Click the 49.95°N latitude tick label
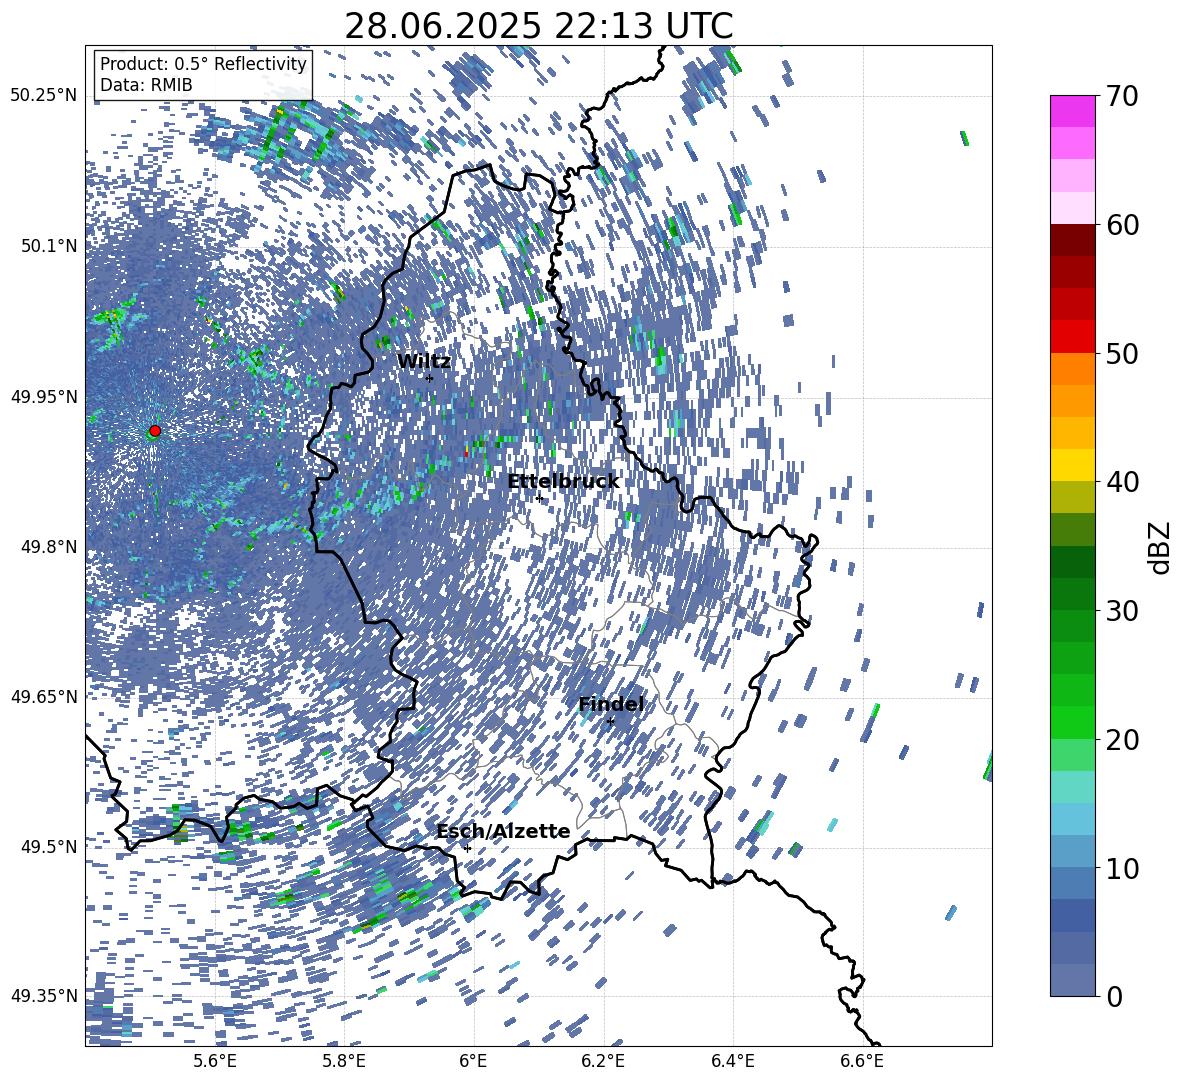Image resolution: width=1184 pixels, height=1081 pixels. pyautogui.click(x=44, y=397)
